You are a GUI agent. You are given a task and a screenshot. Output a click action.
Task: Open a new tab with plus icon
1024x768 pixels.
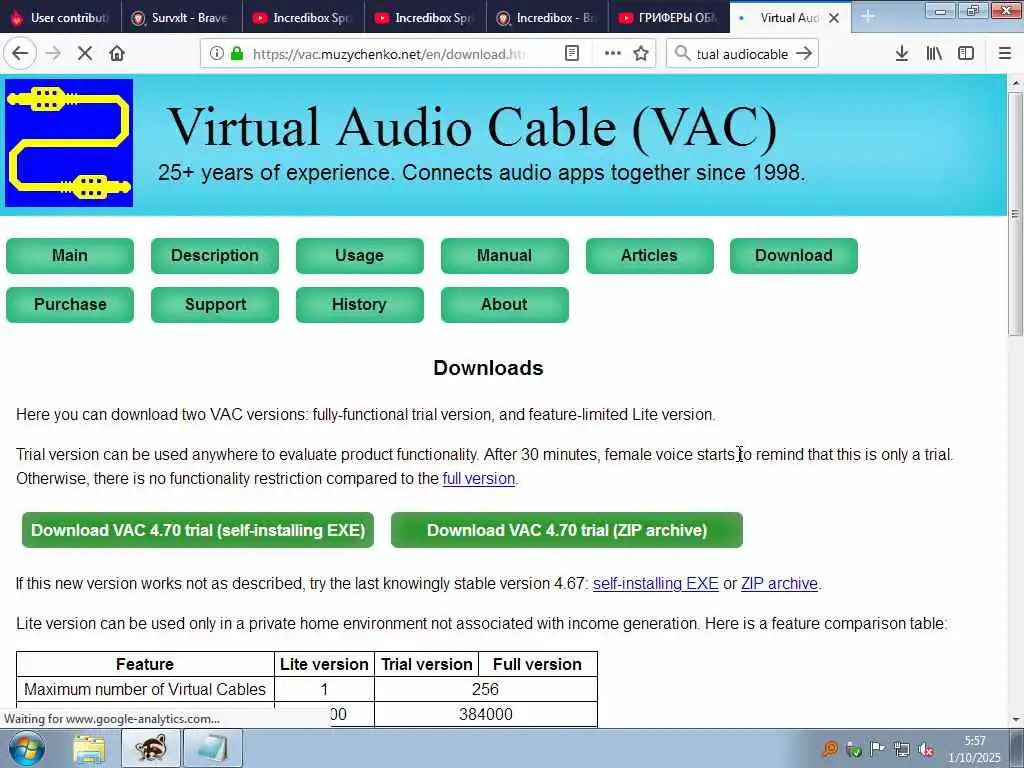click(x=868, y=17)
